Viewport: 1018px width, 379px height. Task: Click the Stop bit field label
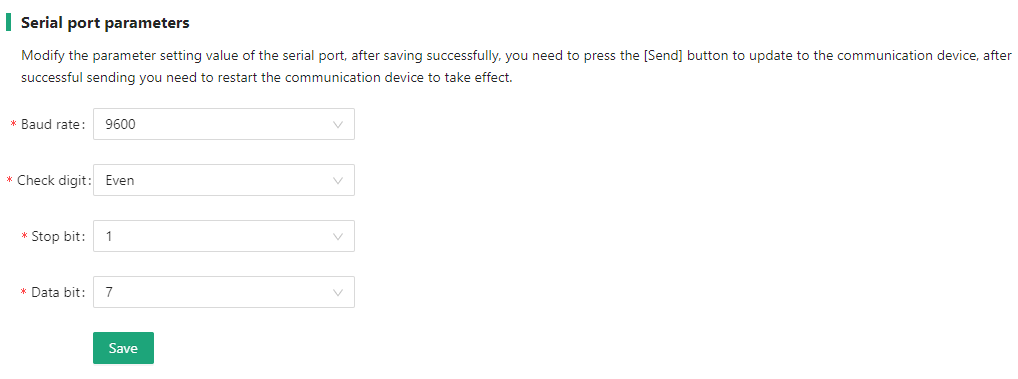(58, 237)
